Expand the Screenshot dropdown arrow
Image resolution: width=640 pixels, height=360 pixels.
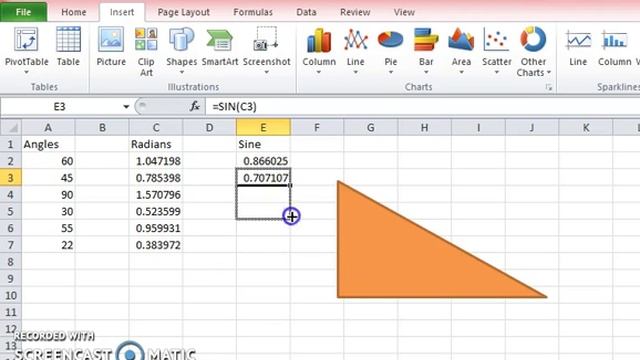(x=267, y=73)
